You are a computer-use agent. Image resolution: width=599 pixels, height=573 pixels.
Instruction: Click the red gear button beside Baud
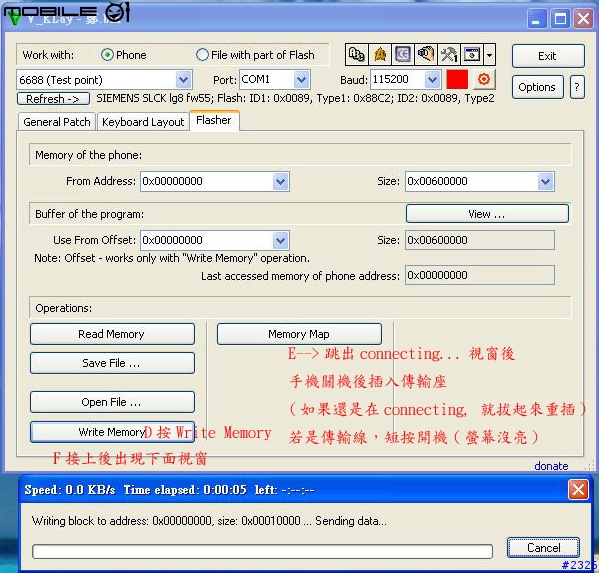484,79
